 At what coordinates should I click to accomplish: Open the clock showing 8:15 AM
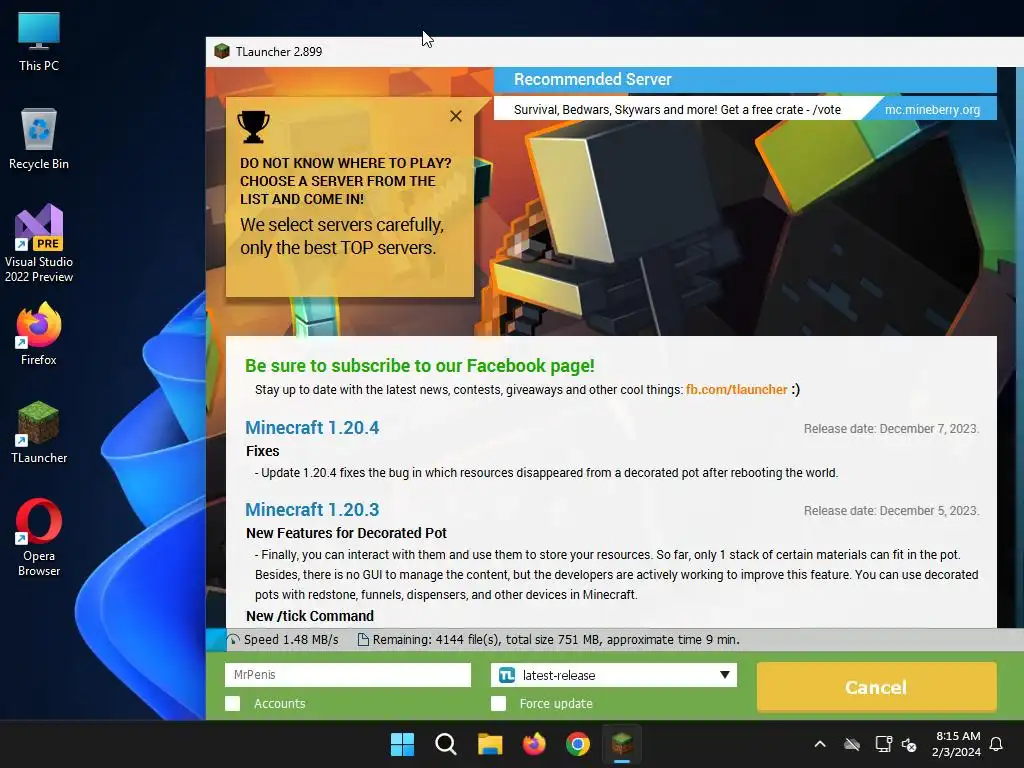957,744
